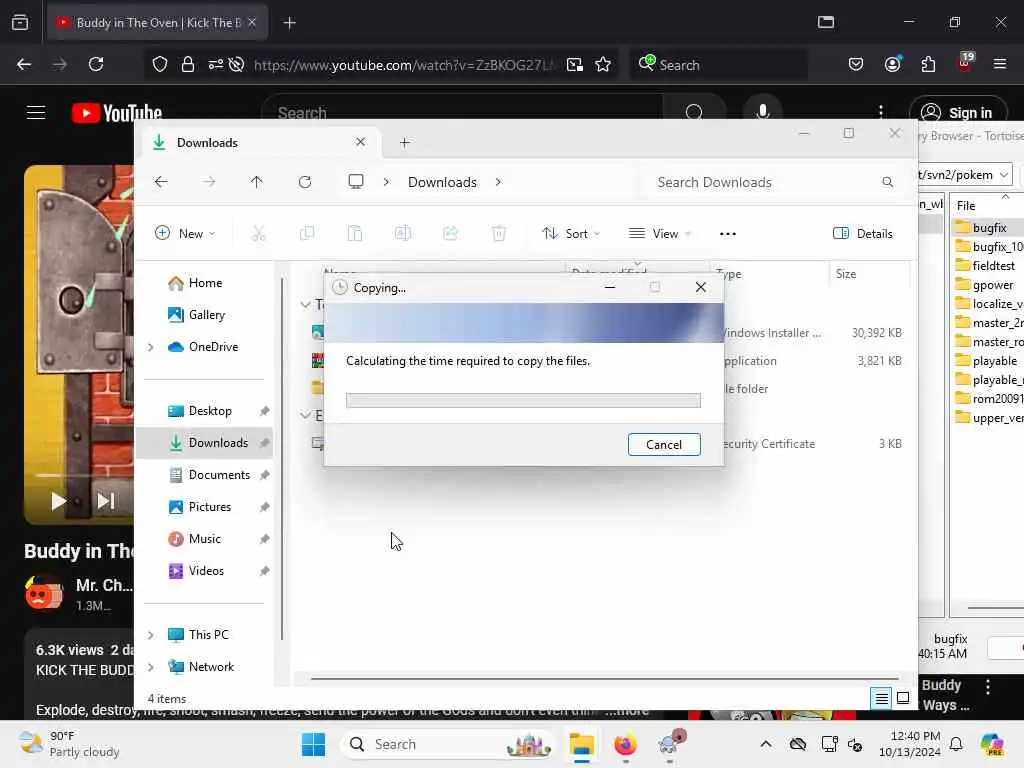Add a new File Explorer tab
Viewport: 1024px width, 768px height.
pyautogui.click(x=405, y=142)
